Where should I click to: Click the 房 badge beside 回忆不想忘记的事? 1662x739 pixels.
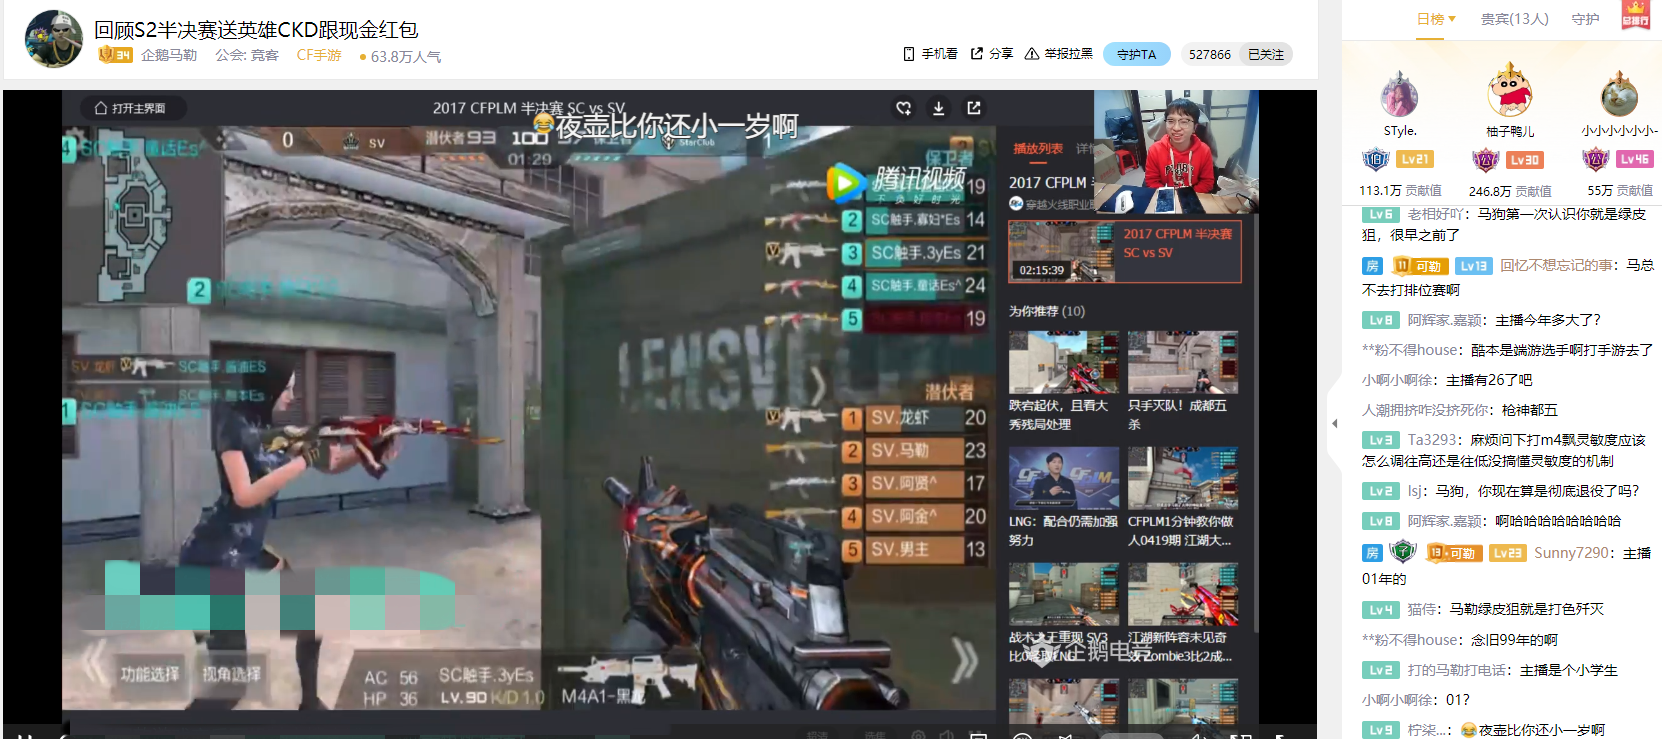click(x=1372, y=266)
